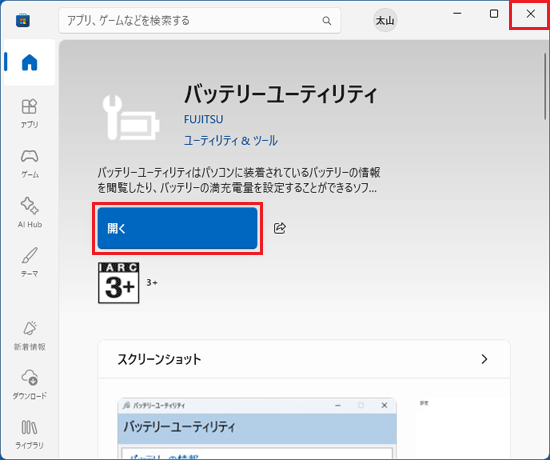This screenshot has height=460, width=550.
Task: Click the 3+ age rating text
Action: click(152, 282)
